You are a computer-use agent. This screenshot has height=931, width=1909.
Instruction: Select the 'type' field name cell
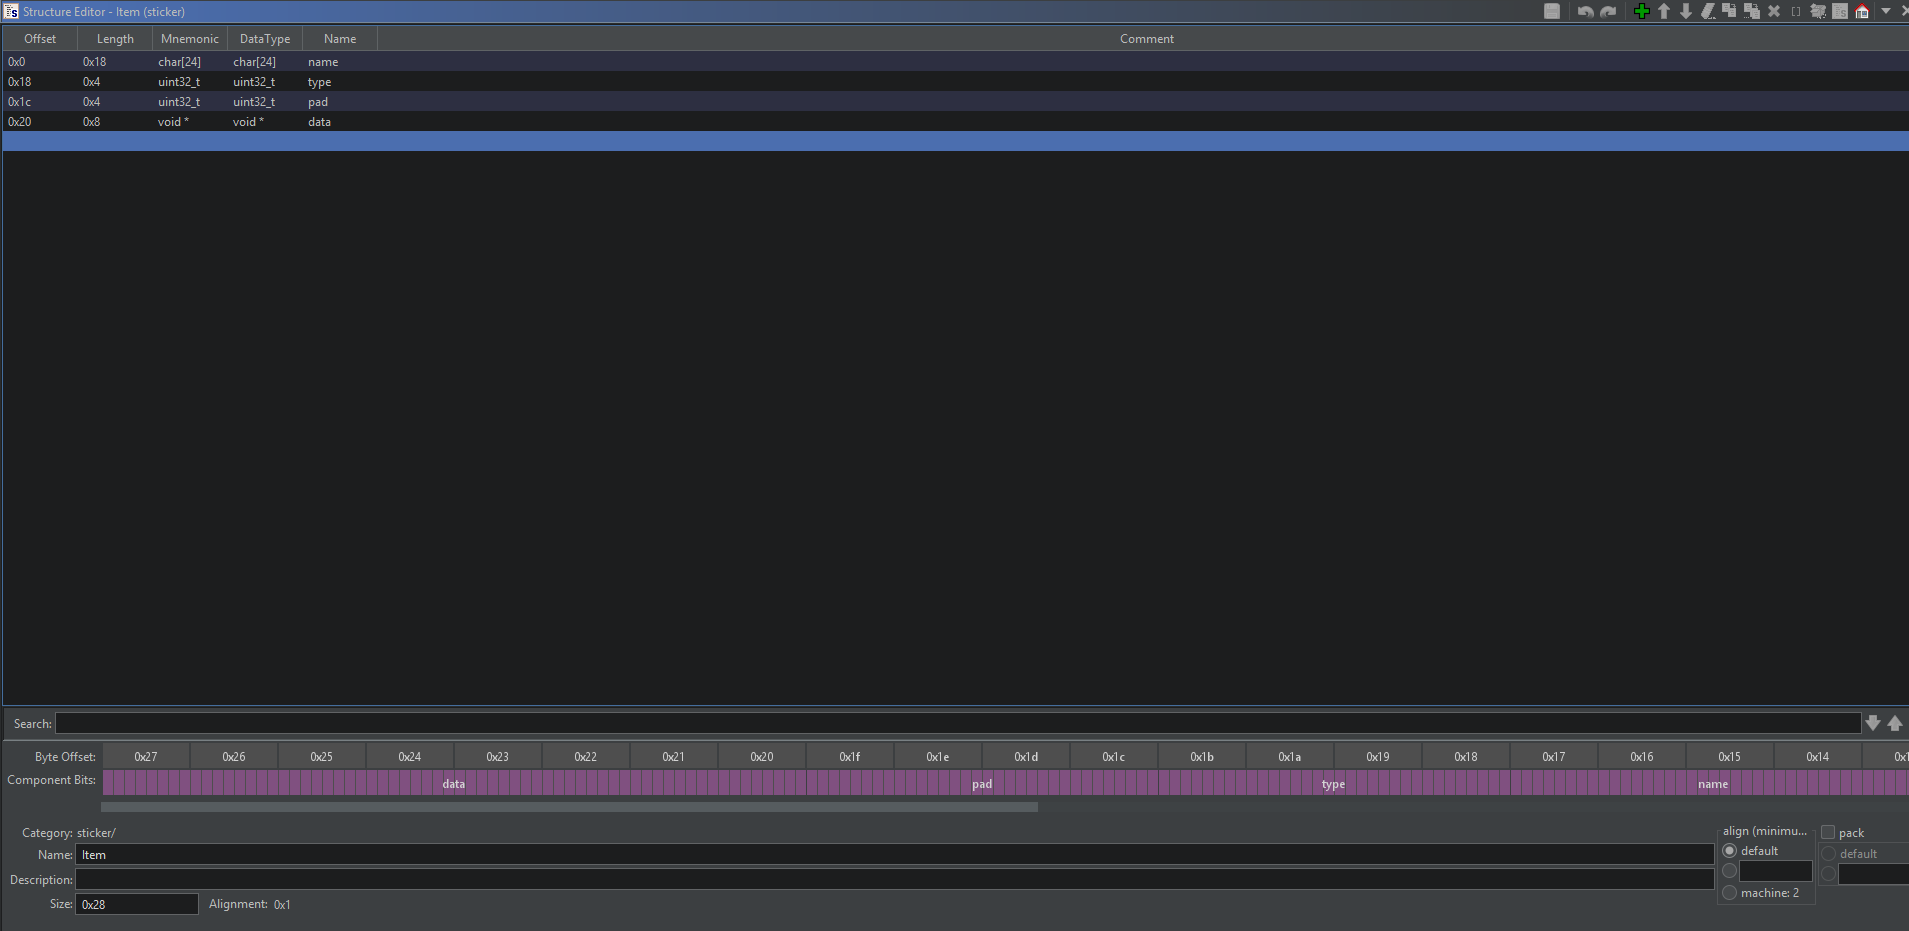pyautogui.click(x=340, y=82)
